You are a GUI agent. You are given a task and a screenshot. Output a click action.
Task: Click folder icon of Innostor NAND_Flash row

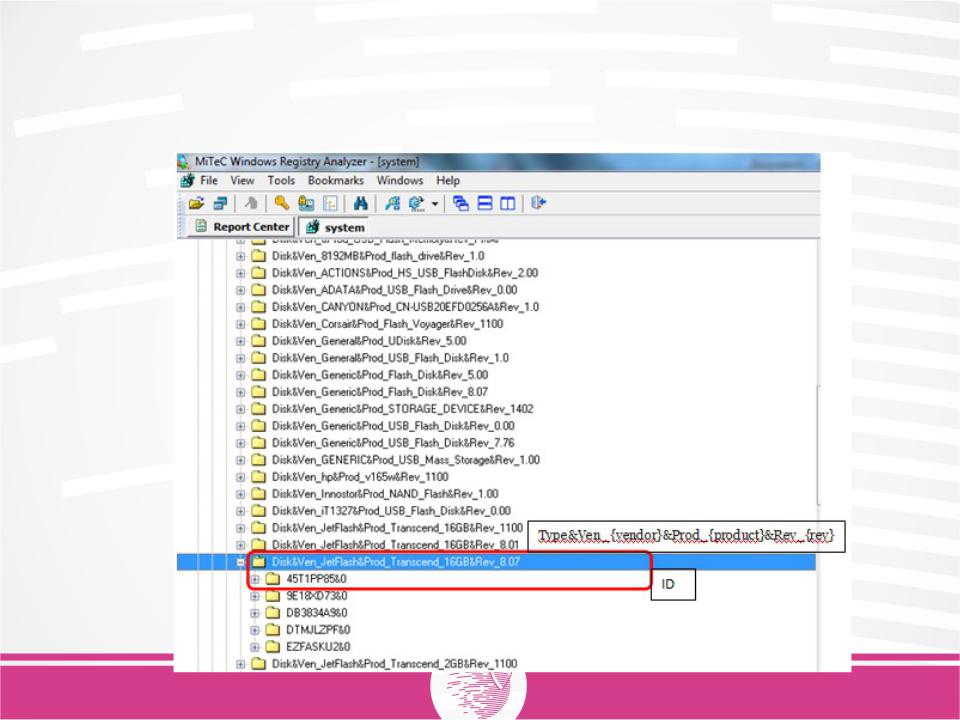point(259,494)
